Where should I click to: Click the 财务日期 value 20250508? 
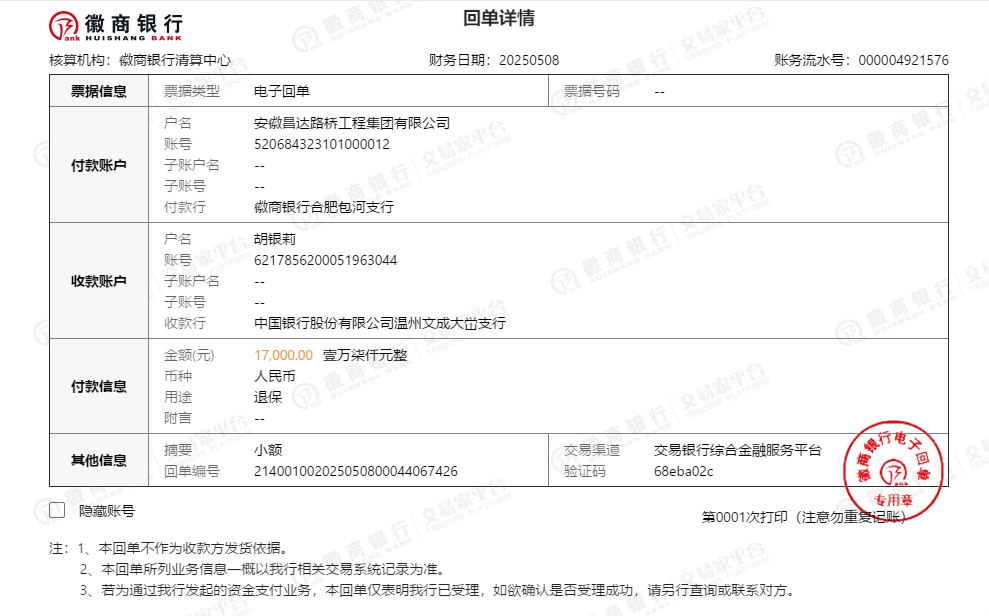tap(529, 60)
